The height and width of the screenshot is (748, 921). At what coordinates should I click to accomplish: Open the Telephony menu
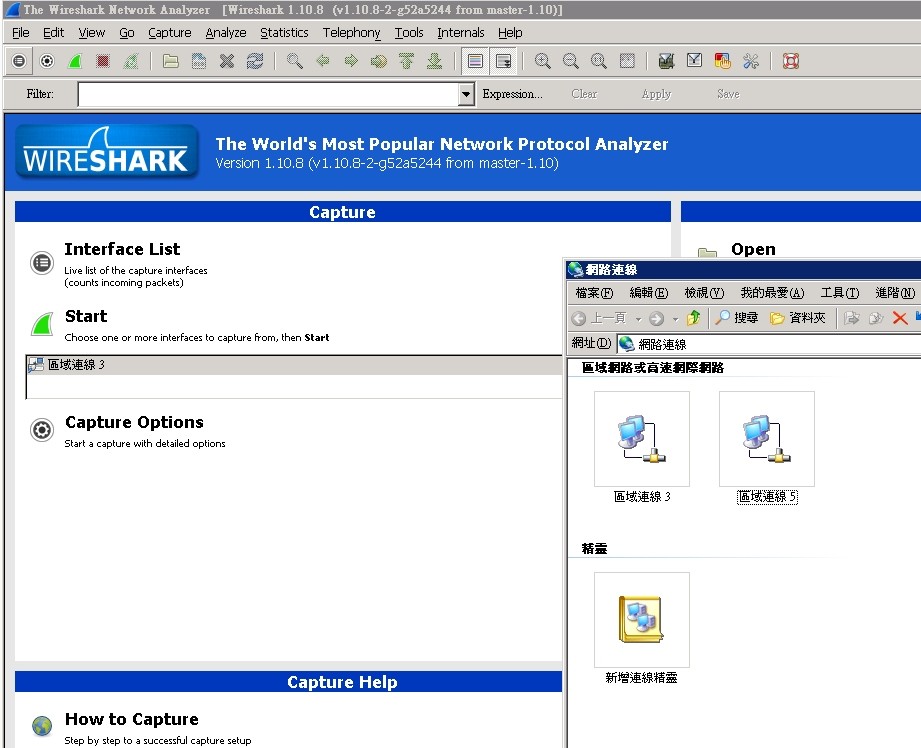click(x=351, y=33)
